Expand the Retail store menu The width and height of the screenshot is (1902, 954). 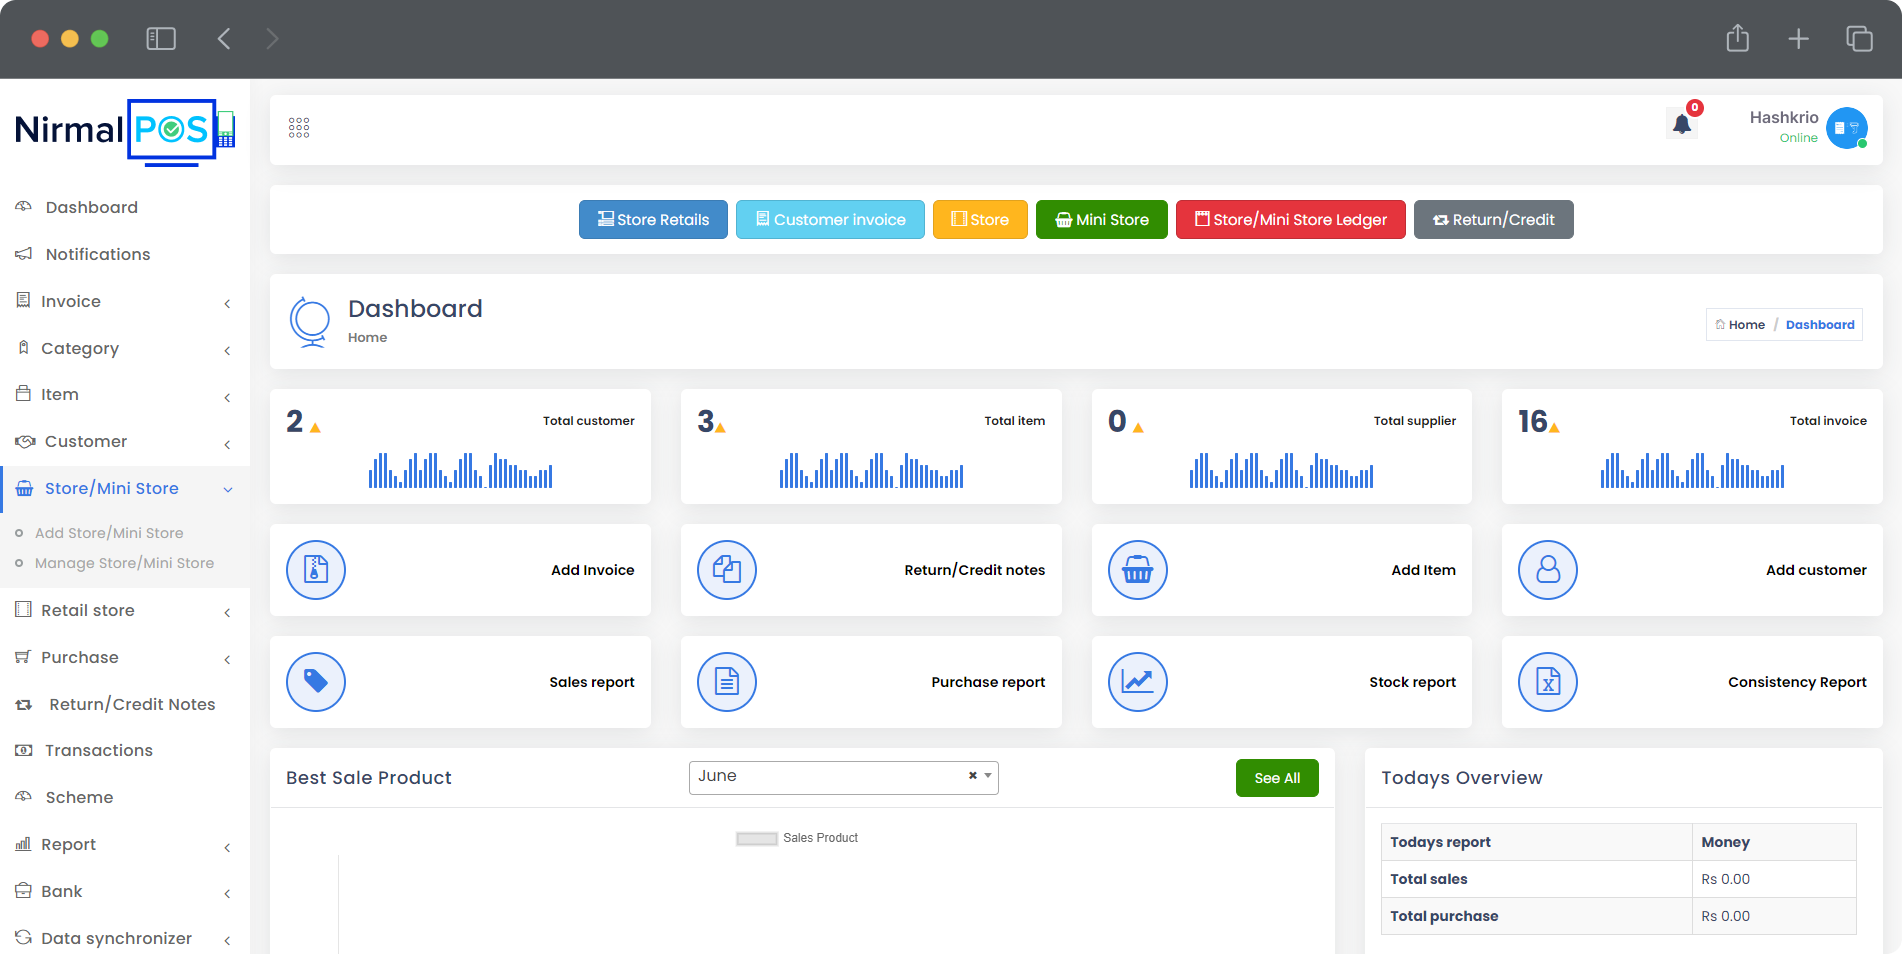(125, 610)
